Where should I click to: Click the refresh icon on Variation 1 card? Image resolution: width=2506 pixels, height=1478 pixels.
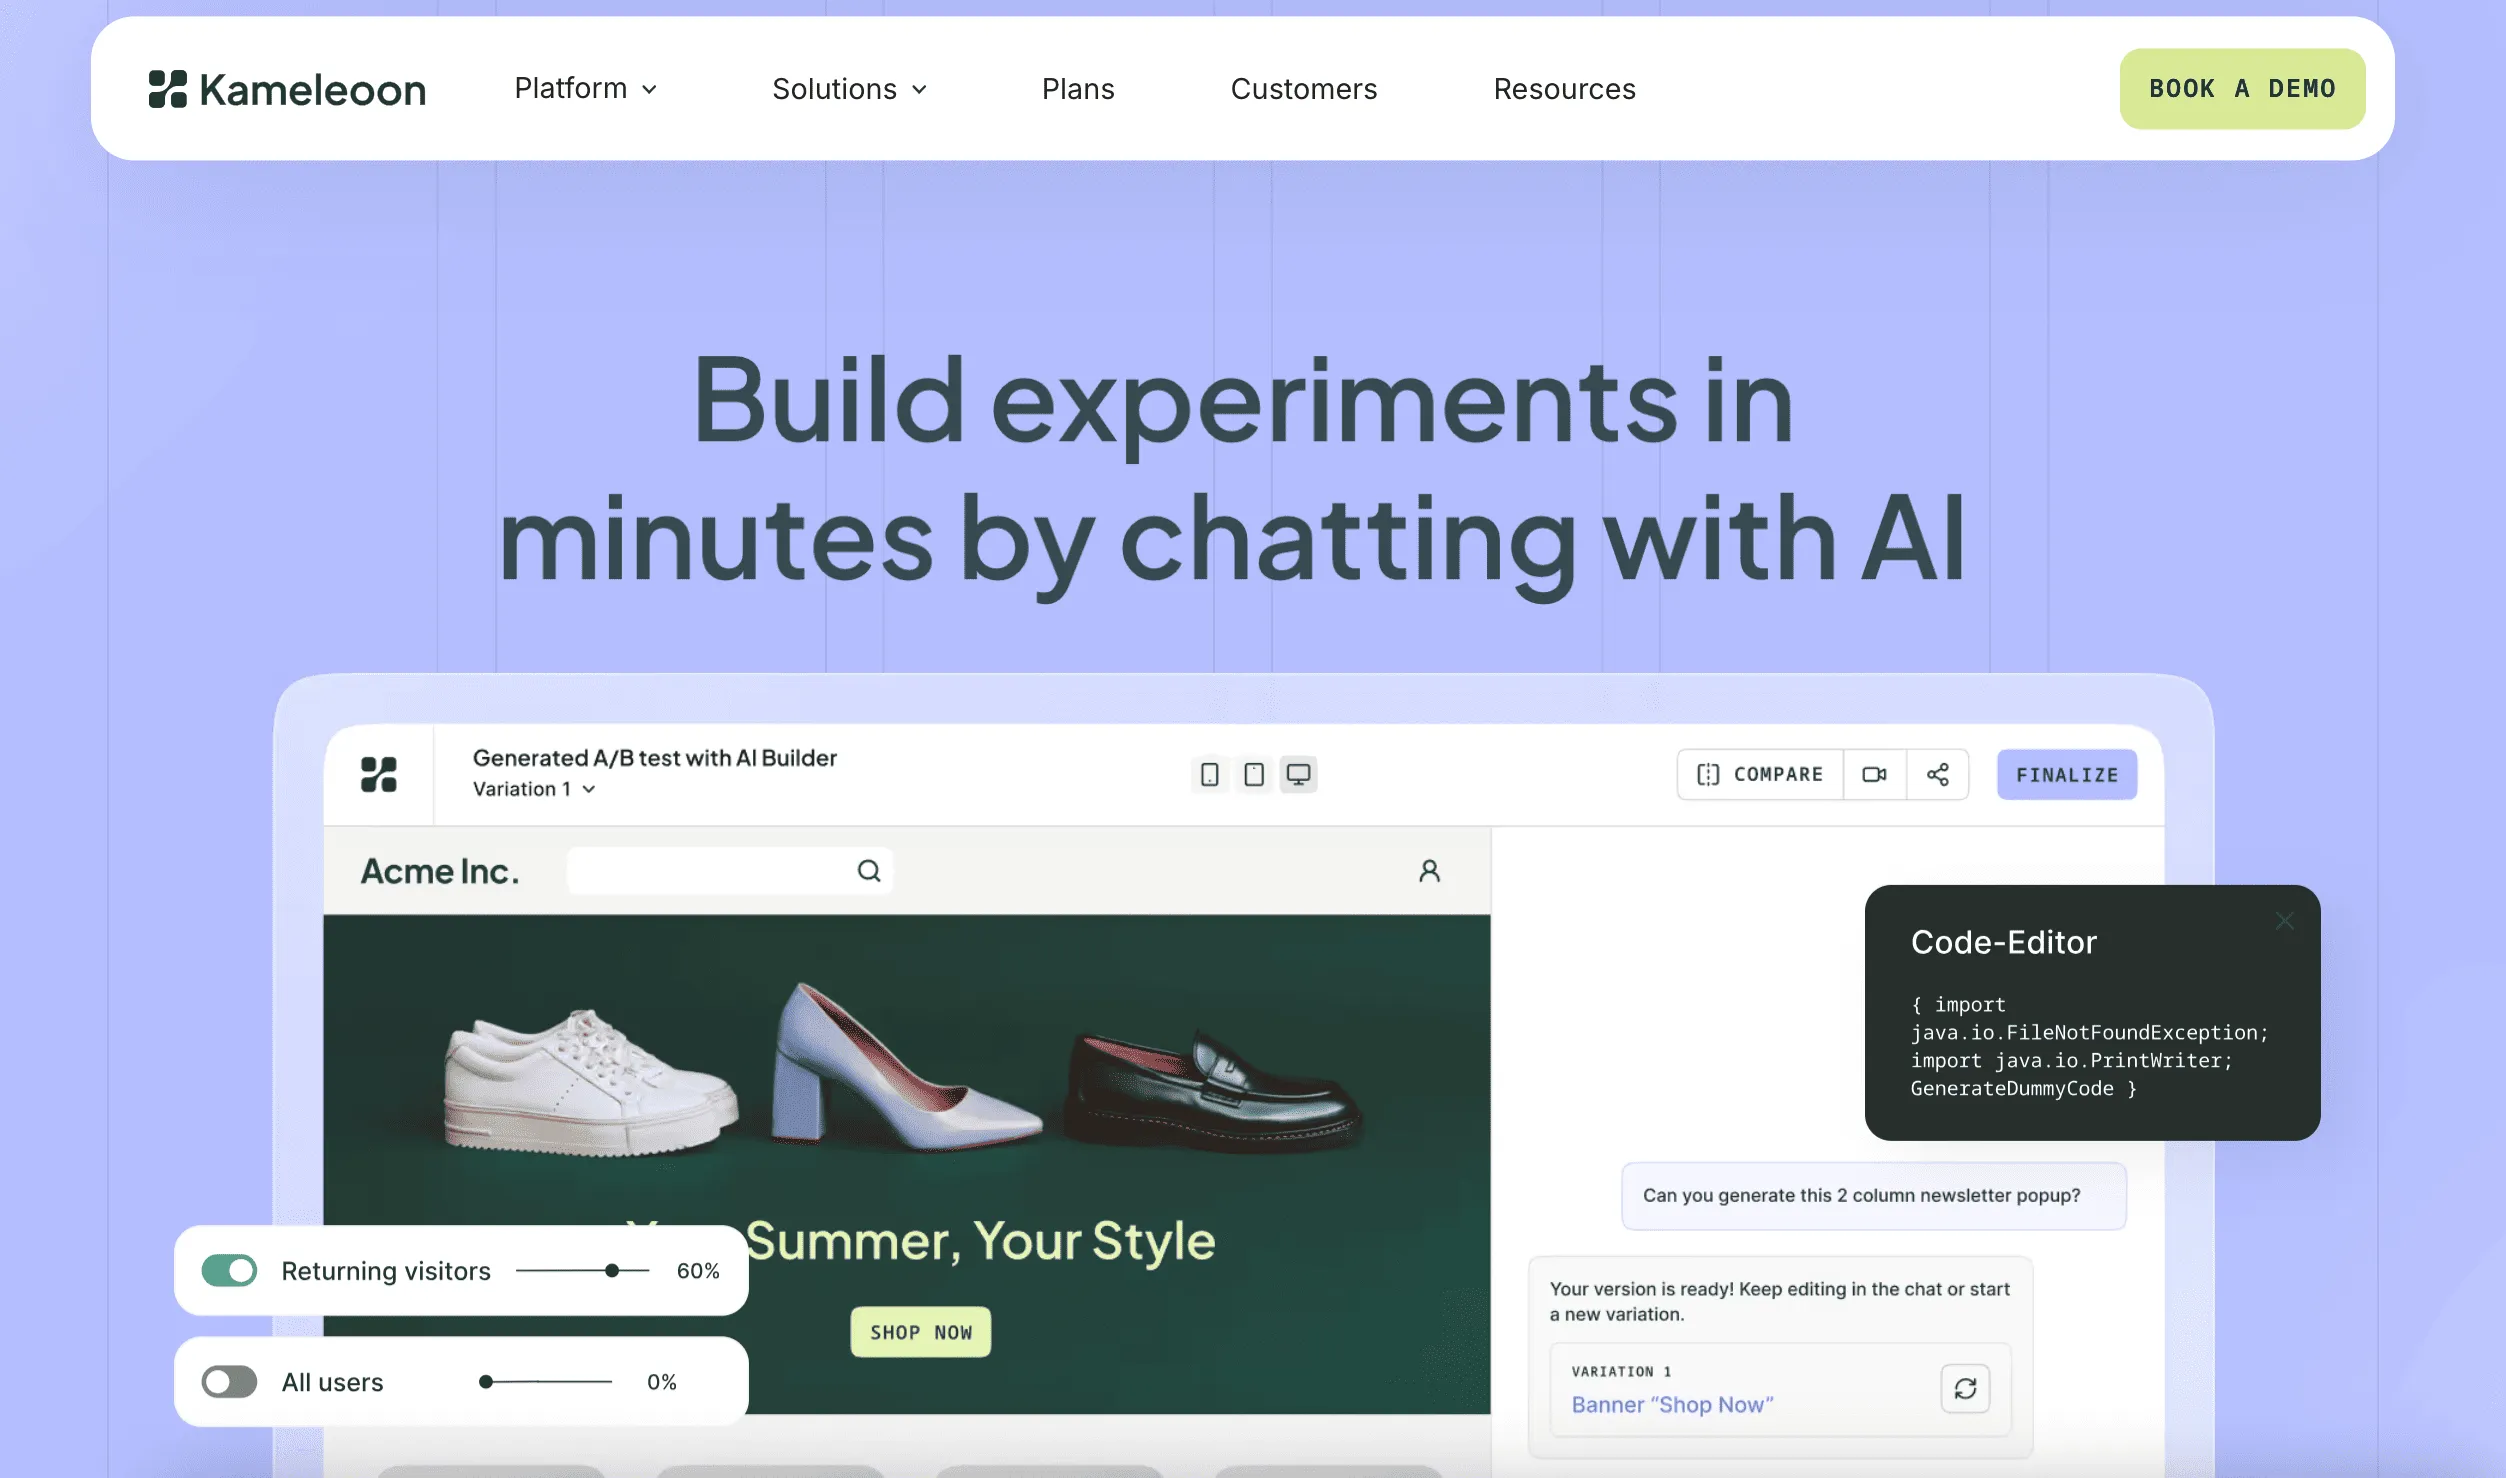1965,1388
